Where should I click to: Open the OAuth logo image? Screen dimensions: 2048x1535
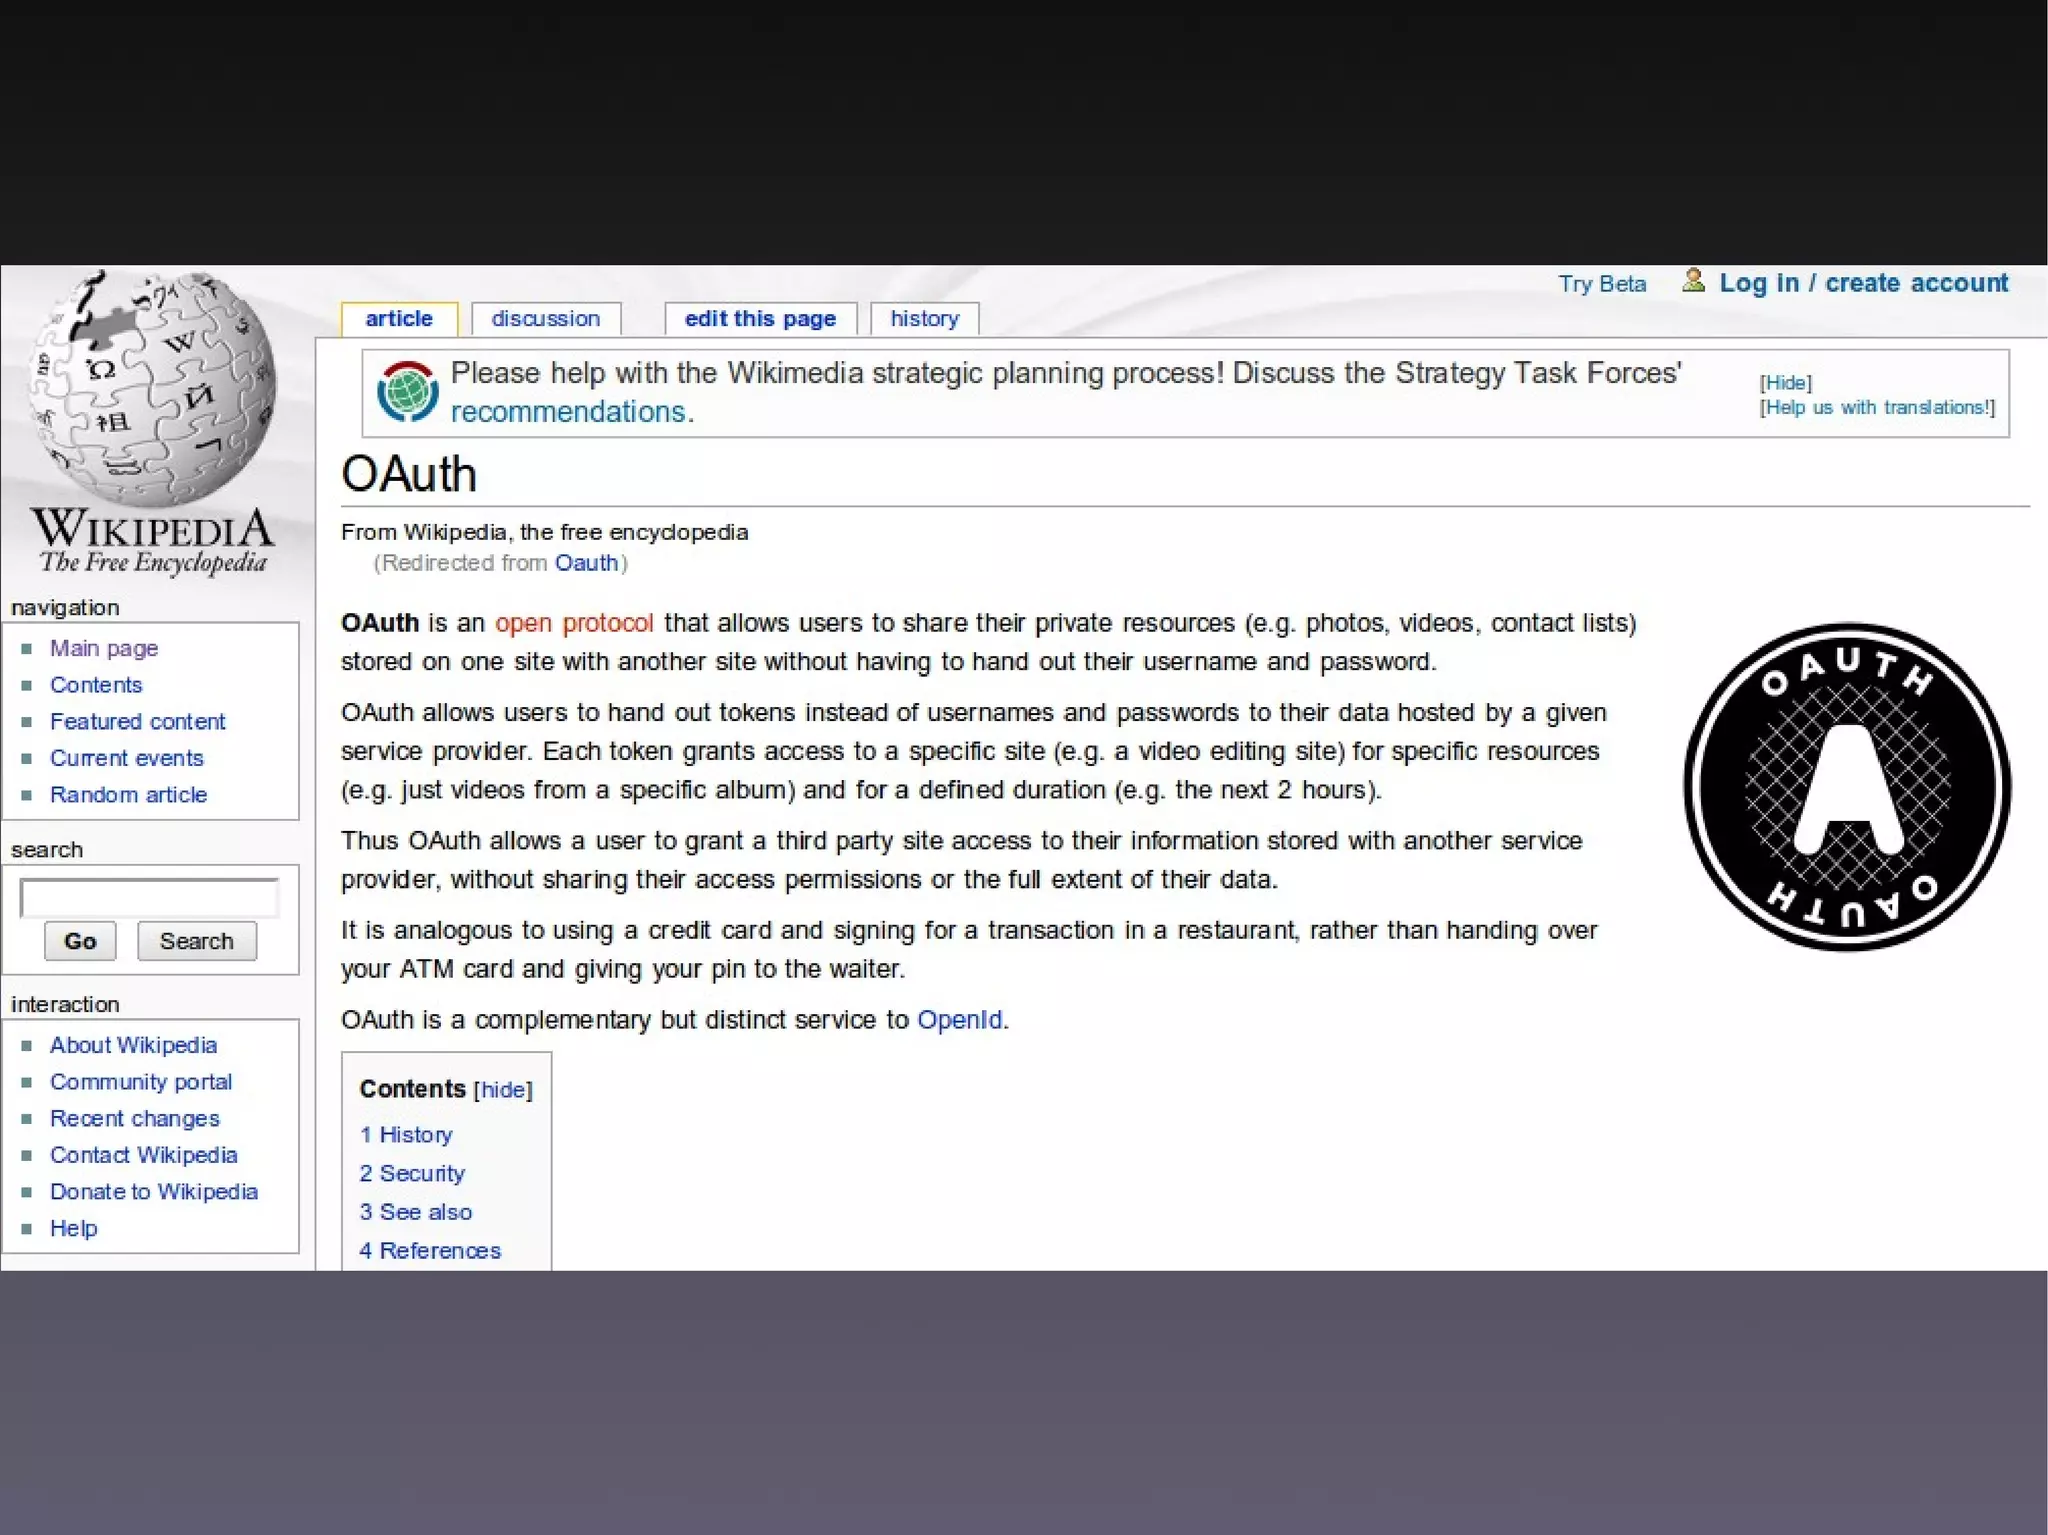(1846, 786)
